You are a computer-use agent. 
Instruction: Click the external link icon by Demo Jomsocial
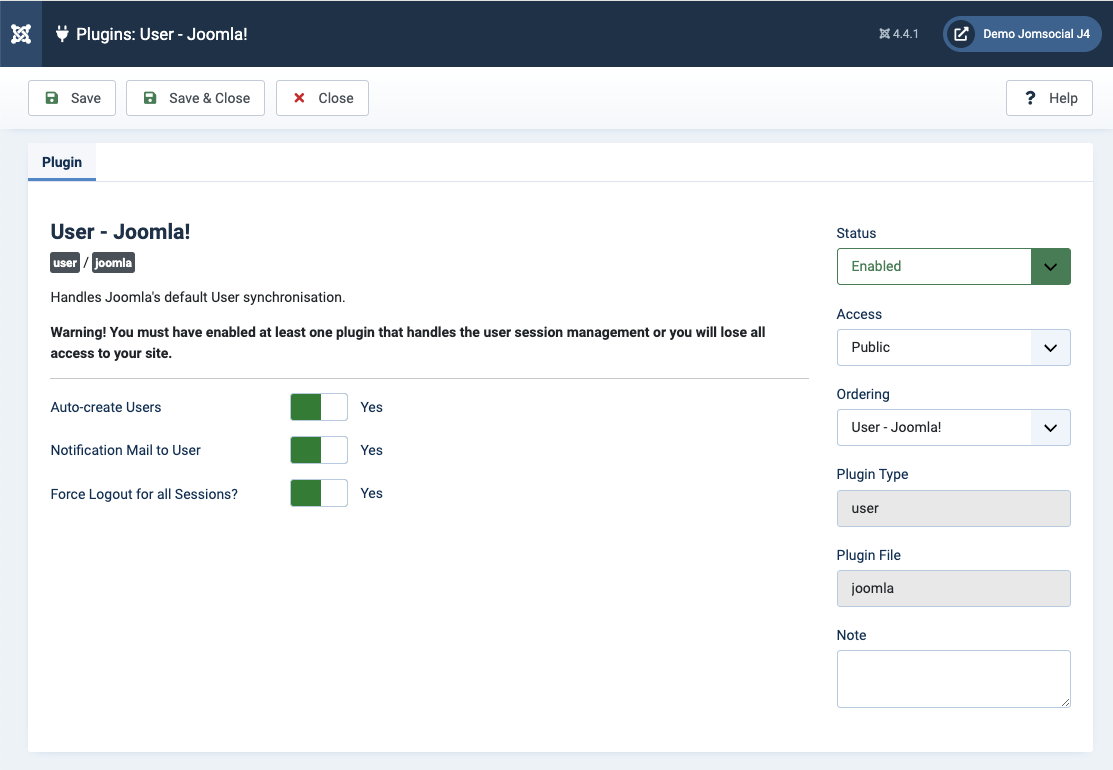click(961, 34)
